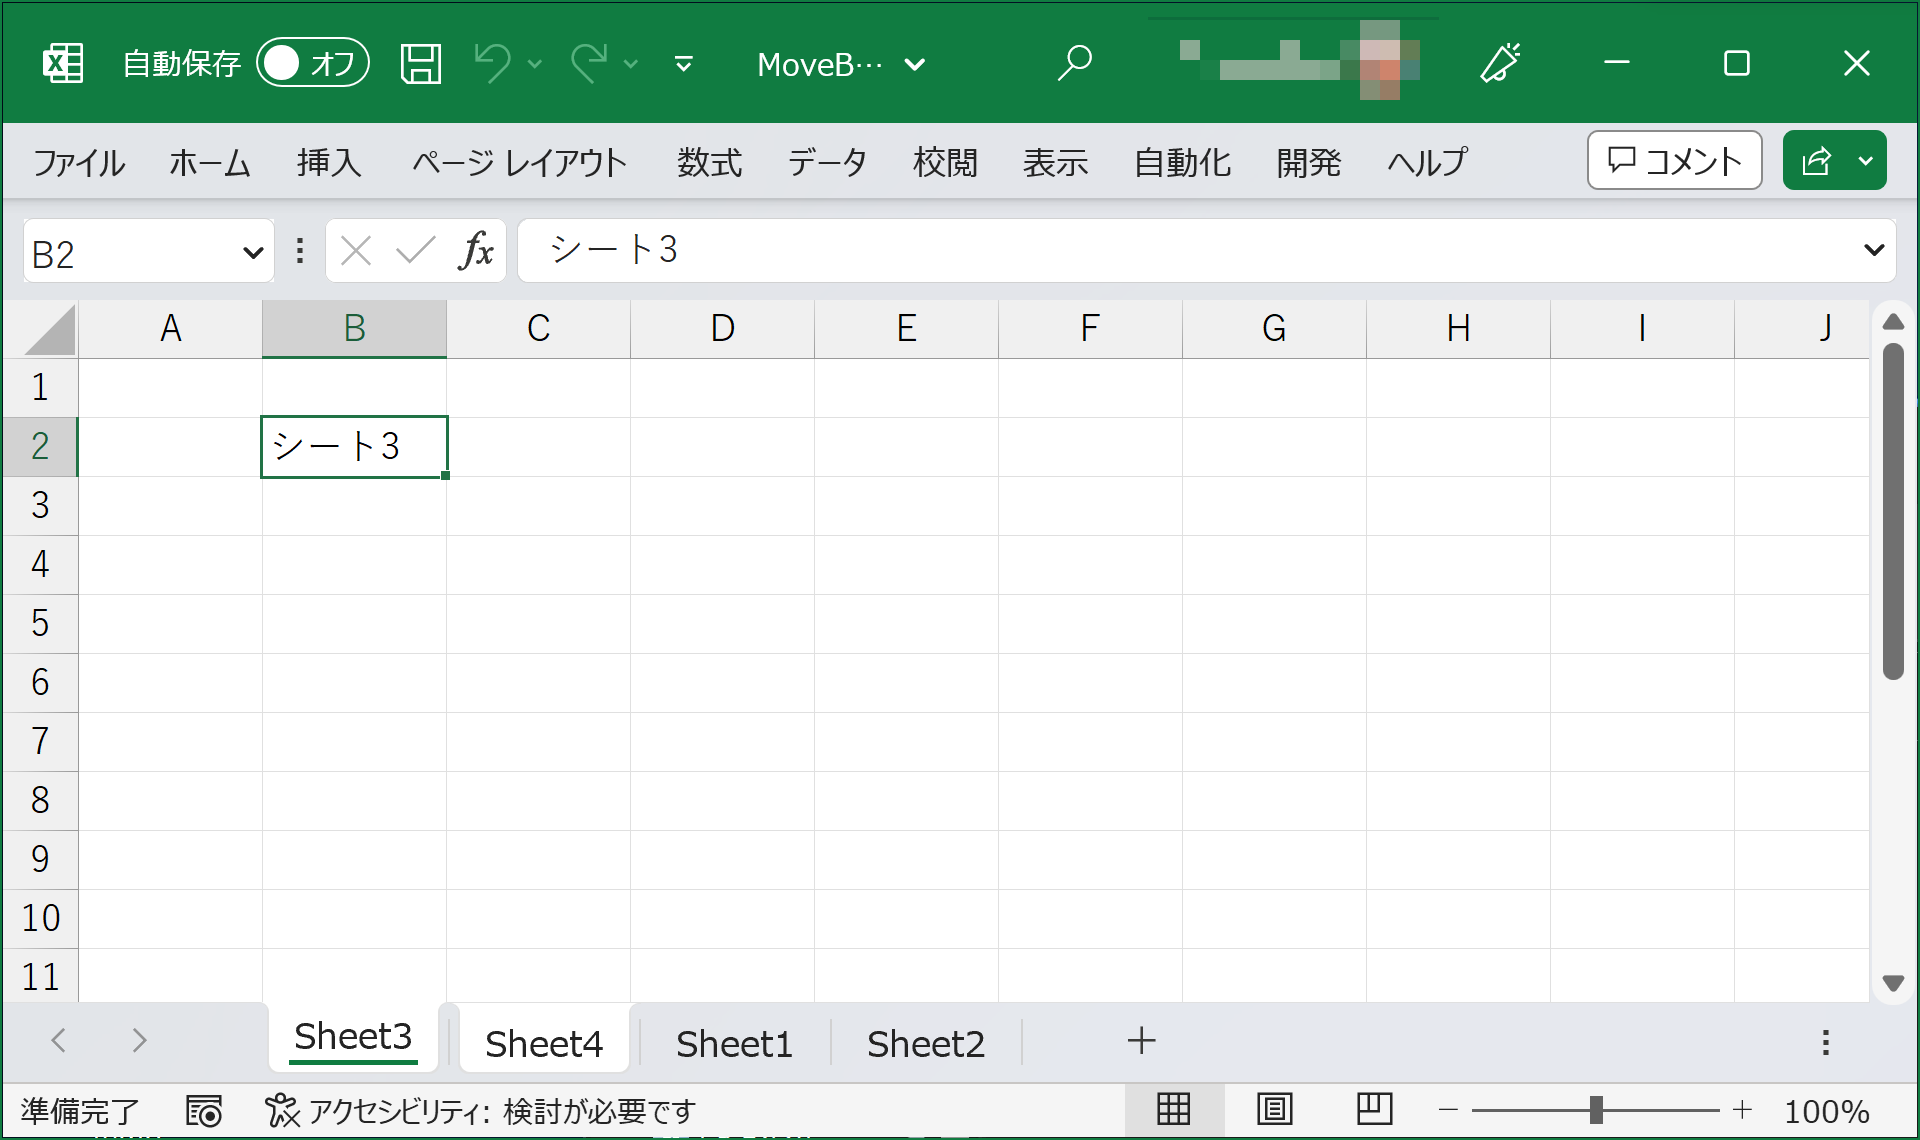The height and width of the screenshot is (1140, 1920).
Task: Switch to the Sheet1 tab
Action: 734,1043
